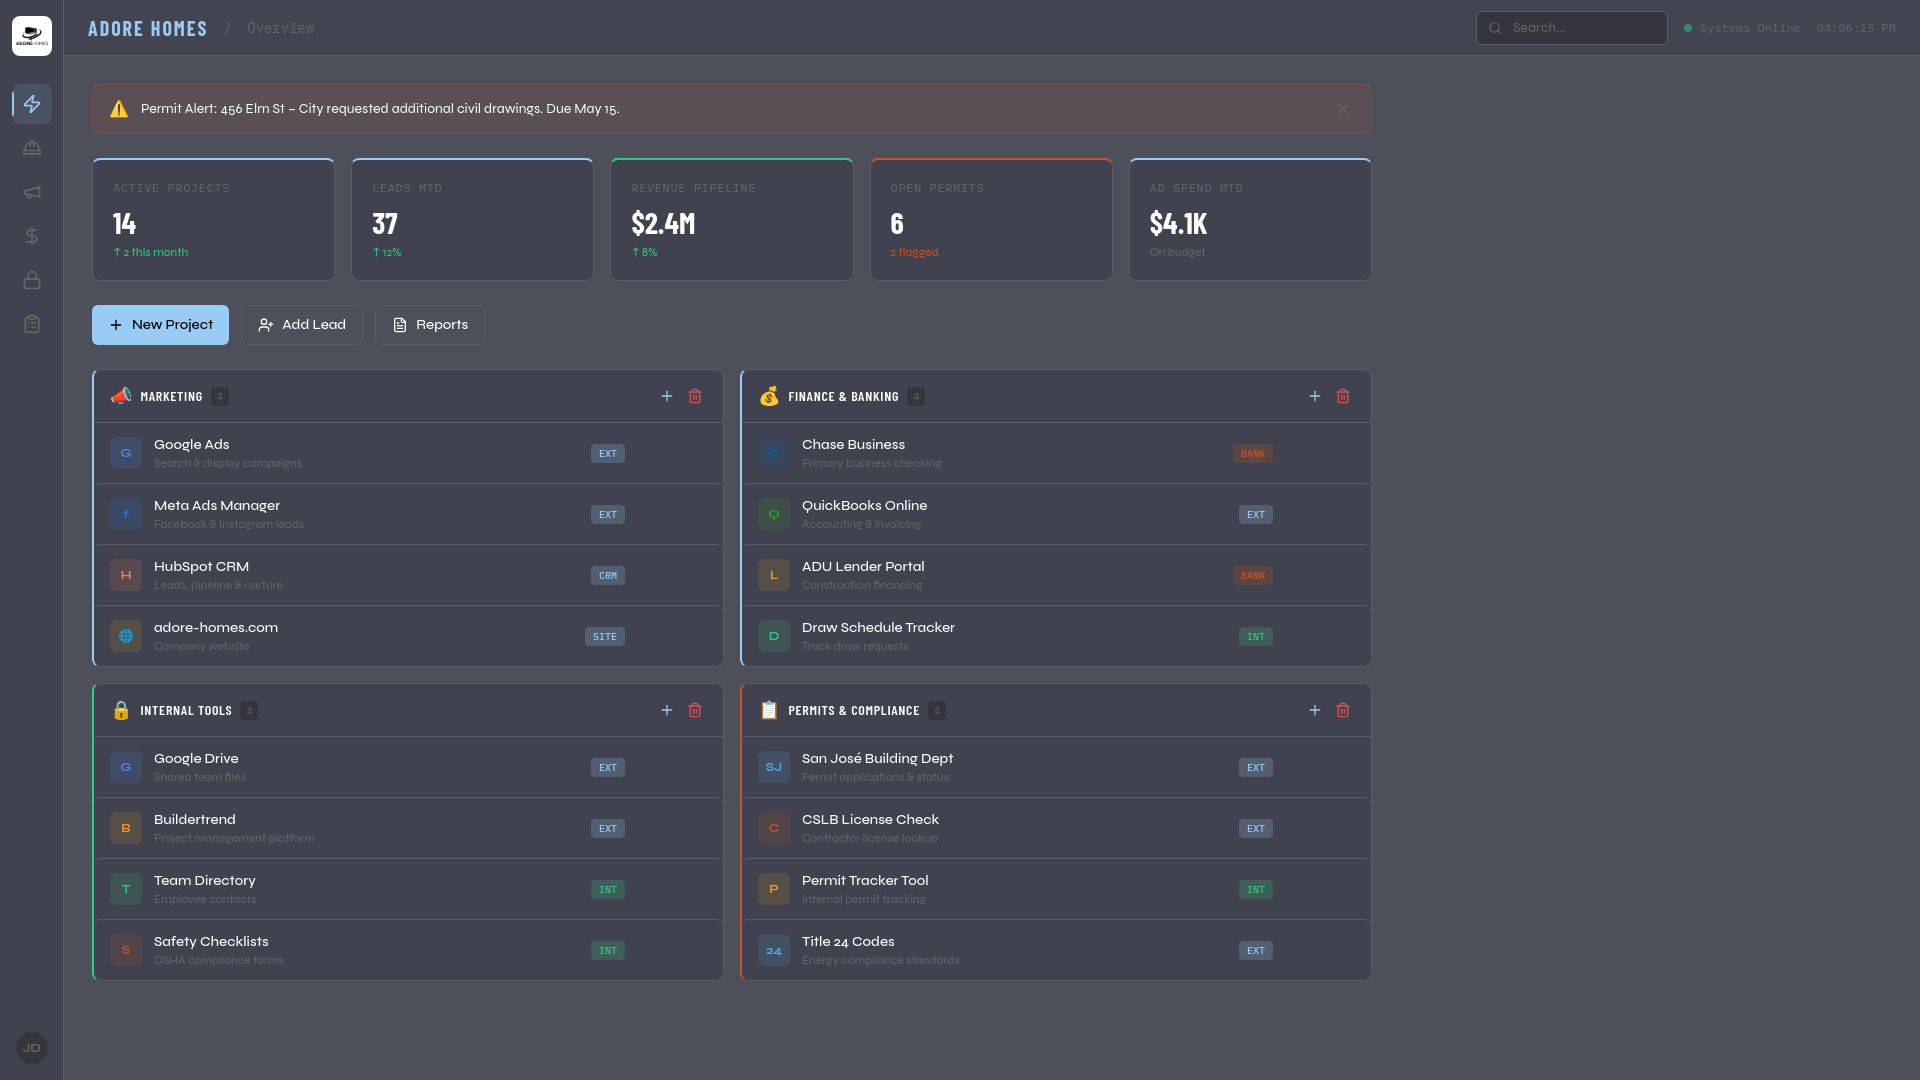Click the Add Lead button
Screen dimensions: 1920x1080
click(302, 325)
